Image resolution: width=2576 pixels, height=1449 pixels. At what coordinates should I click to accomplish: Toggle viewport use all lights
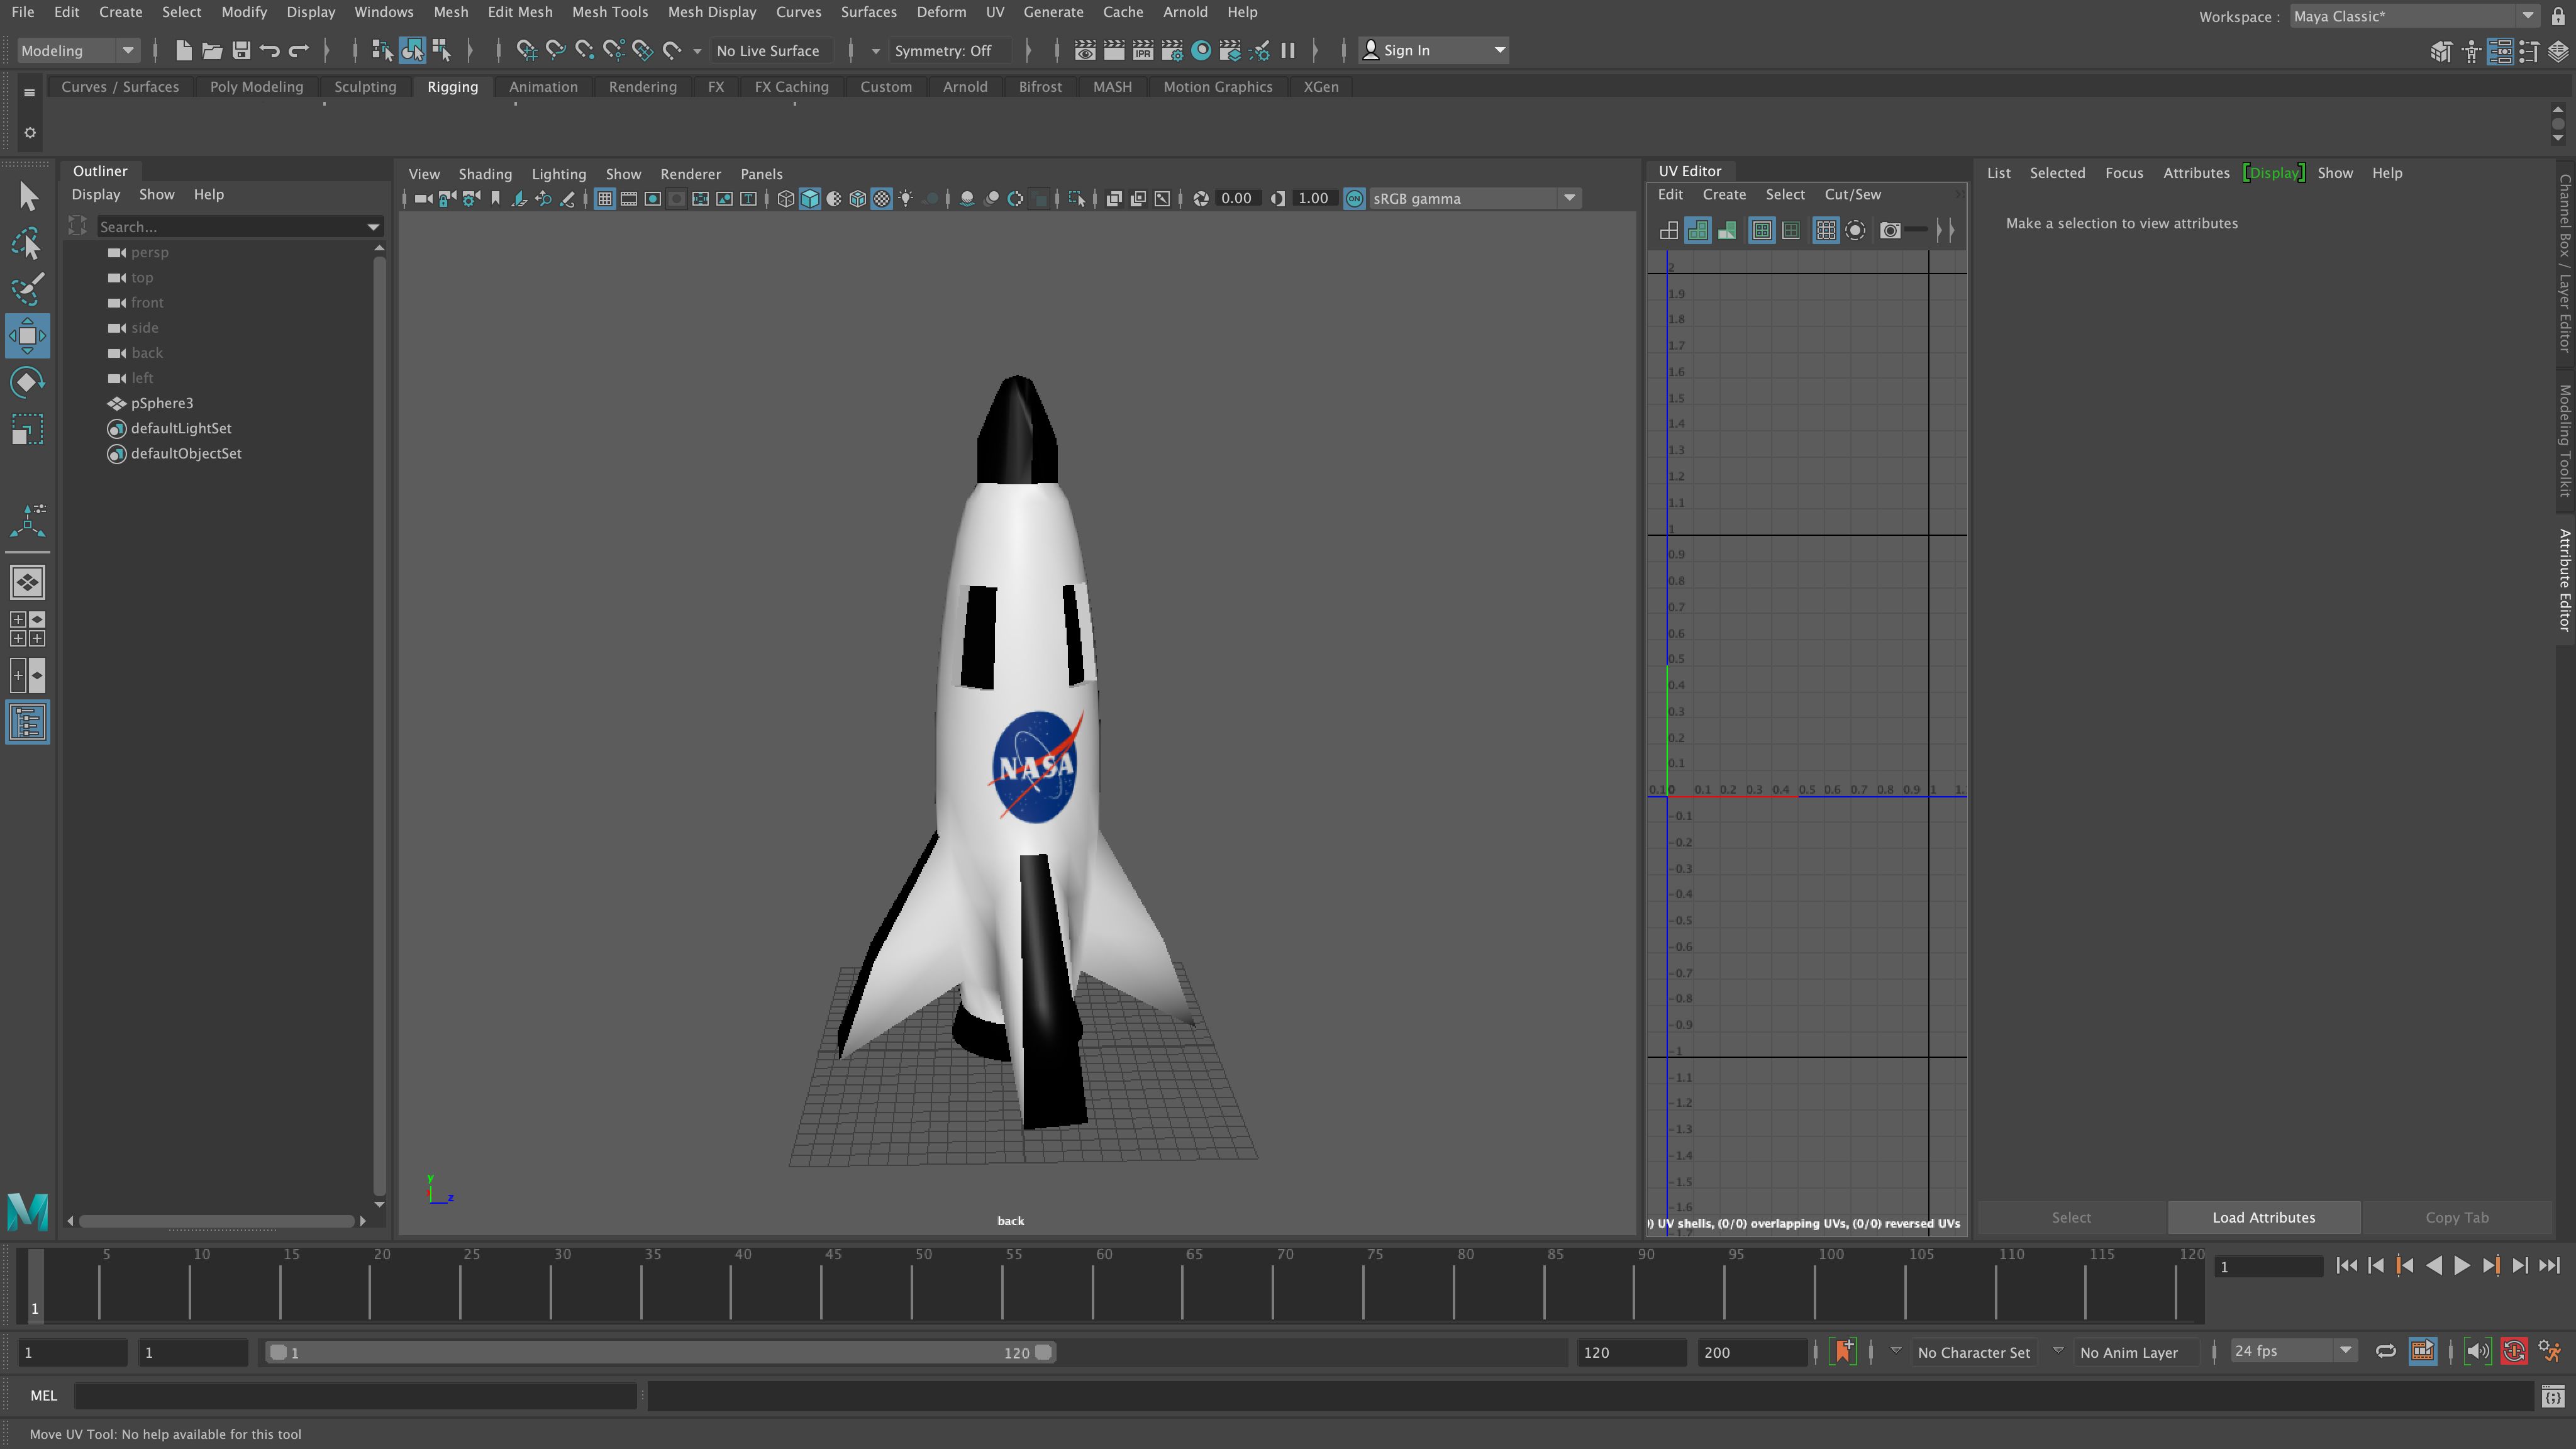pyautogui.click(x=906, y=199)
